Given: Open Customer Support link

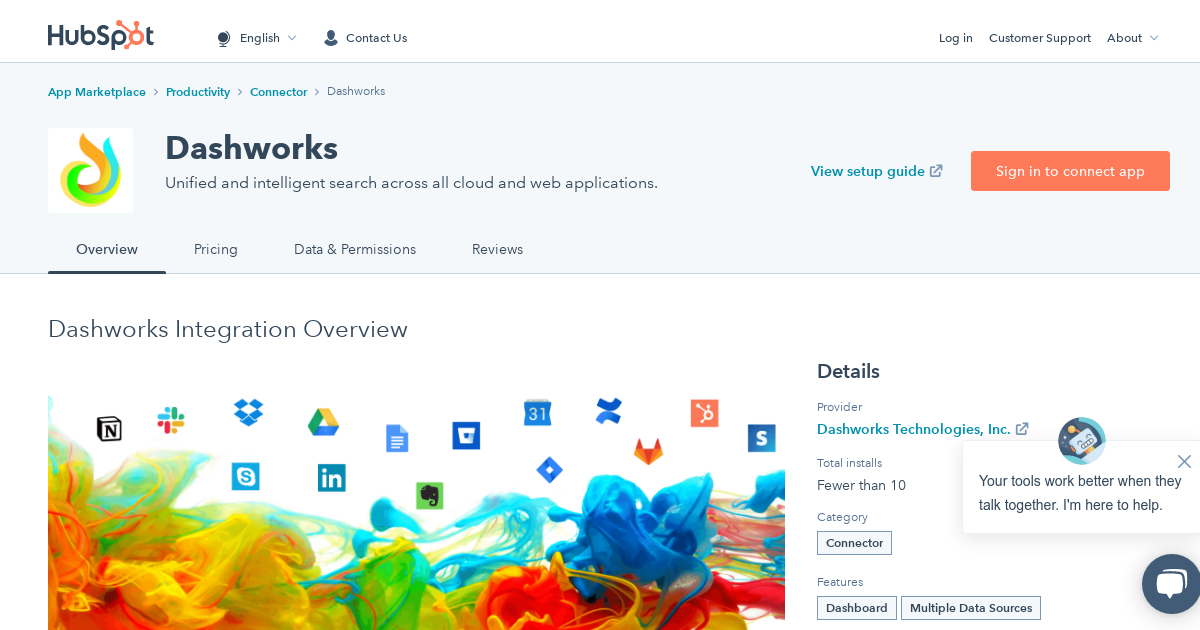Looking at the screenshot, I should click(1040, 38).
